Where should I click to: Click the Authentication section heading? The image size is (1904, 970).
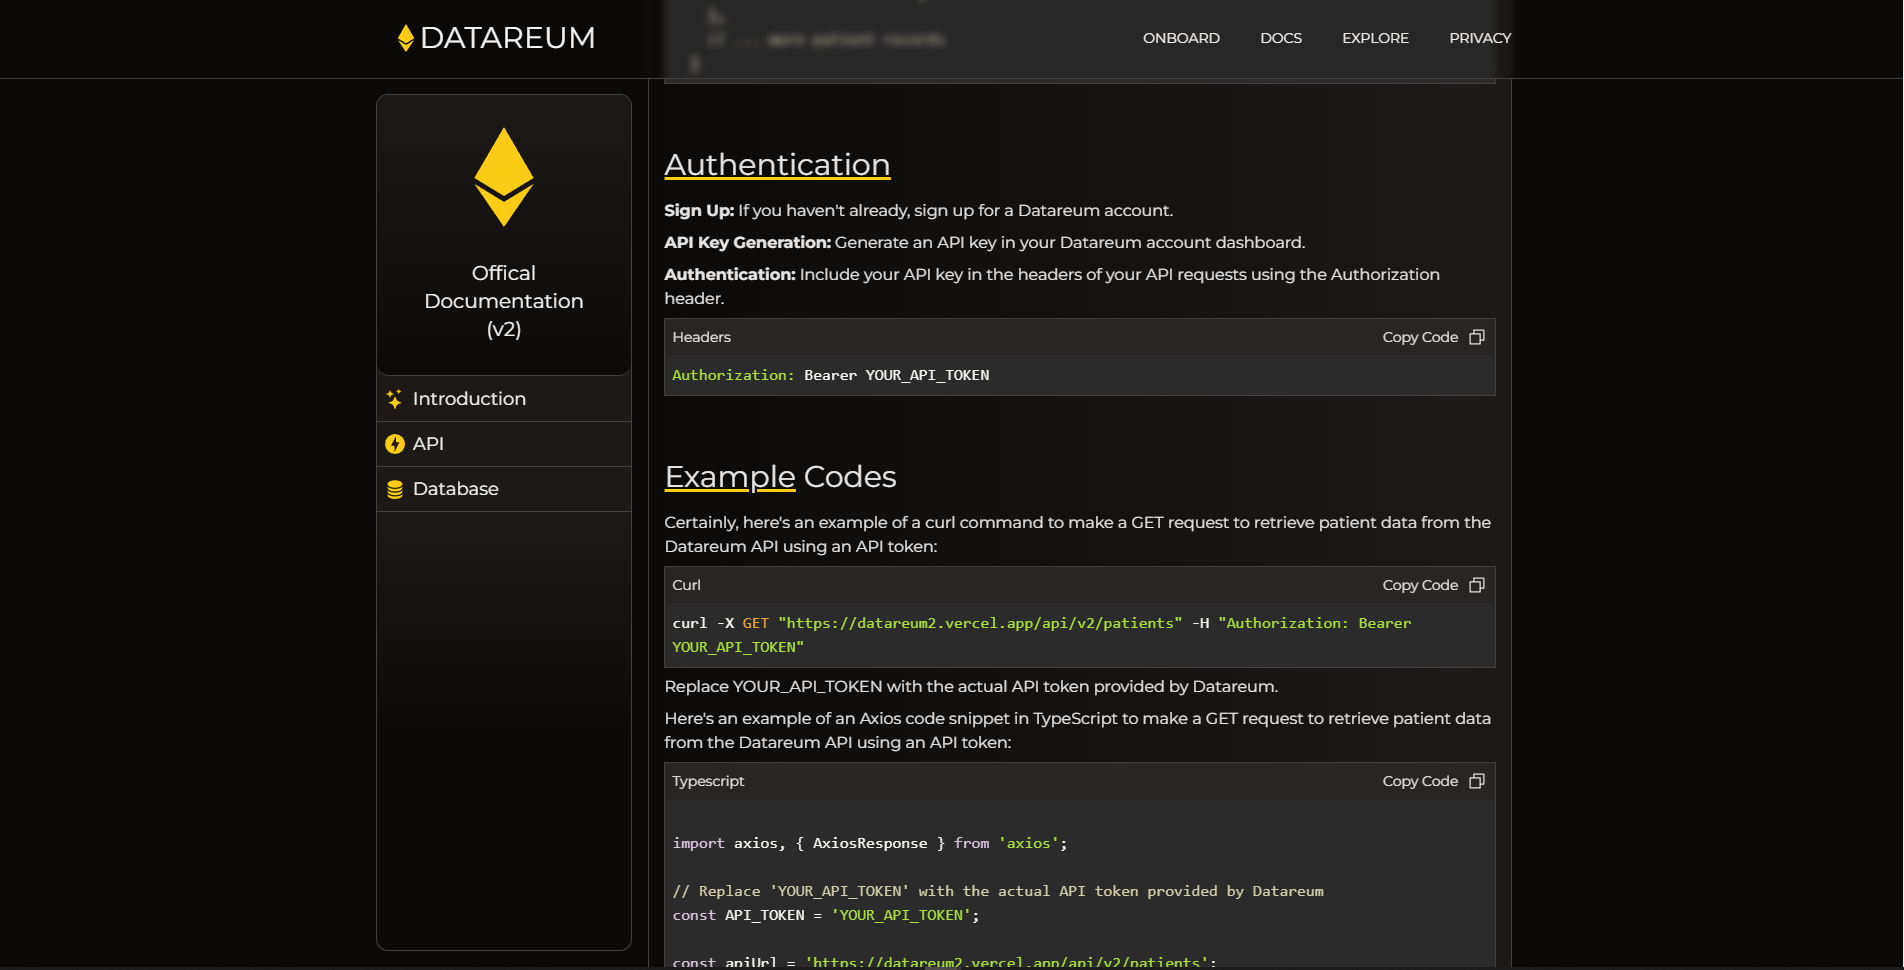pyautogui.click(x=777, y=164)
